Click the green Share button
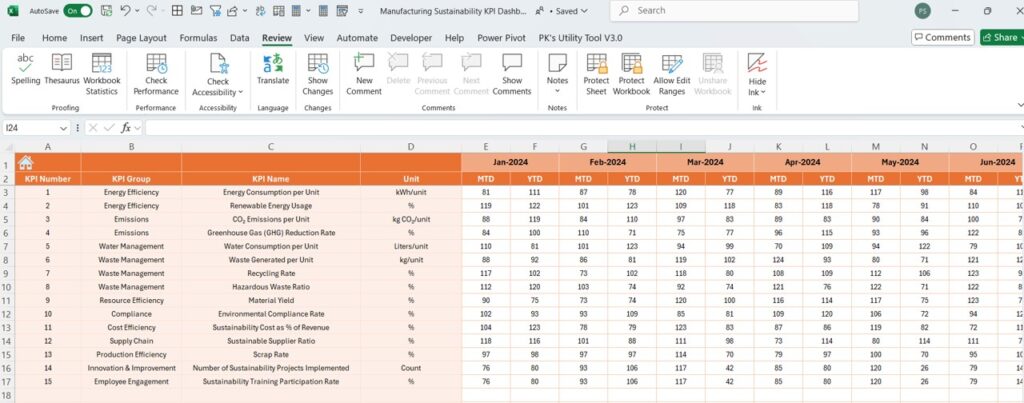Screen dimensions: 1024x403 click(x=1001, y=38)
